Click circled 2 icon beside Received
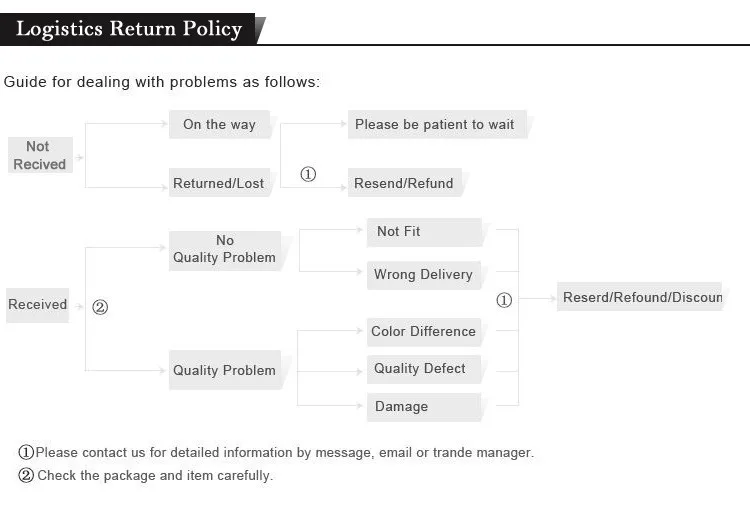 tap(100, 307)
